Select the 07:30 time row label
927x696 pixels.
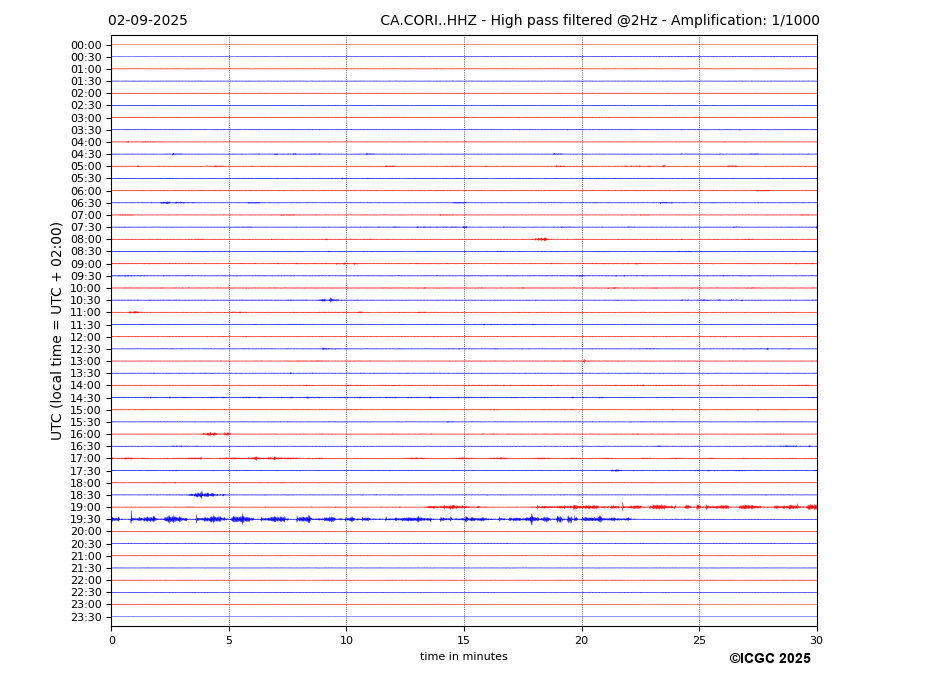(x=86, y=228)
